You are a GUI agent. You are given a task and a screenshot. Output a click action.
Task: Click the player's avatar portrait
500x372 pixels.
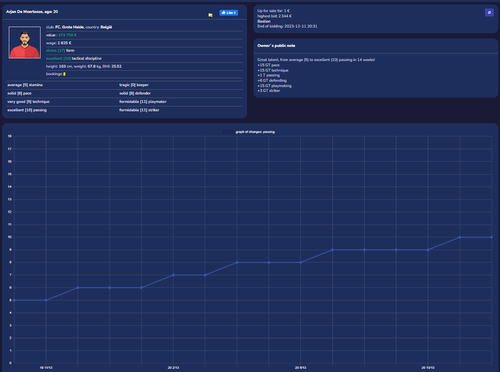(25, 43)
